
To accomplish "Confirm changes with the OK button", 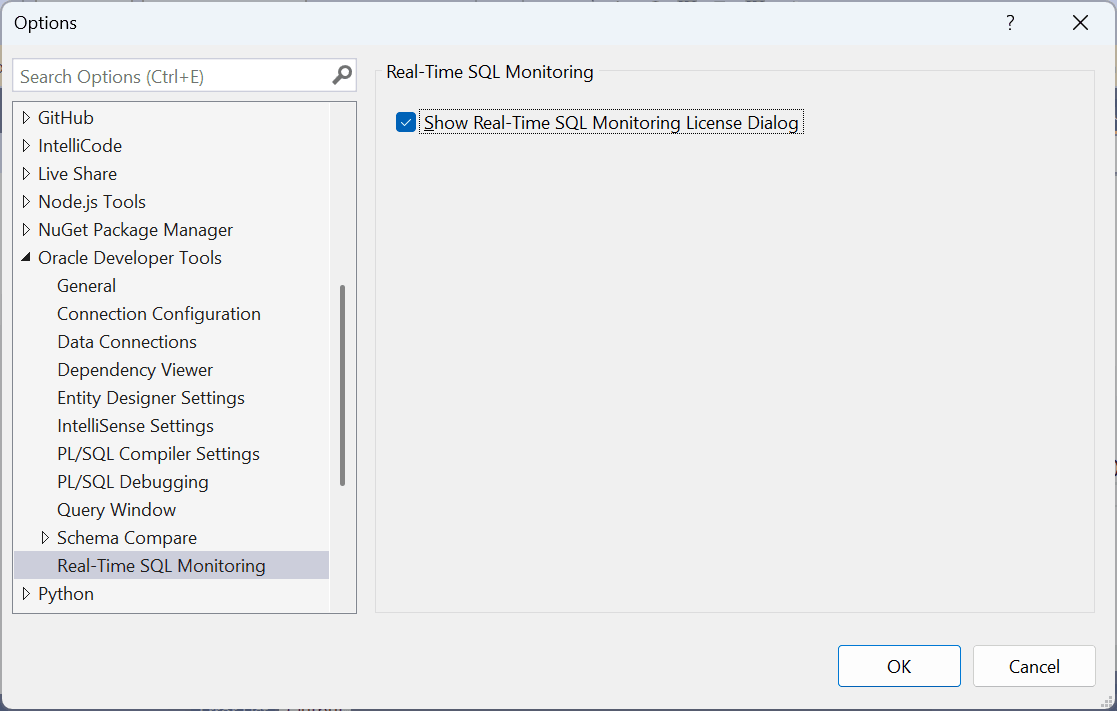I will pos(898,666).
